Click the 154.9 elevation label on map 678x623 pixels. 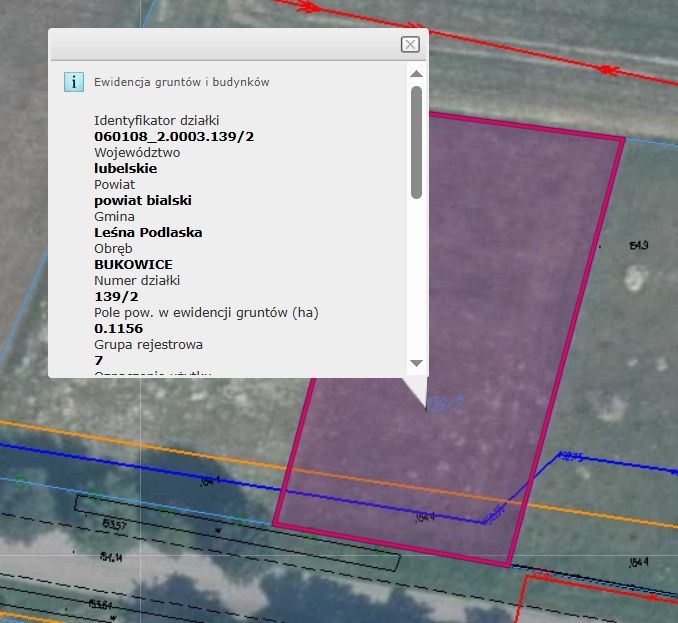pyautogui.click(x=638, y=245)
